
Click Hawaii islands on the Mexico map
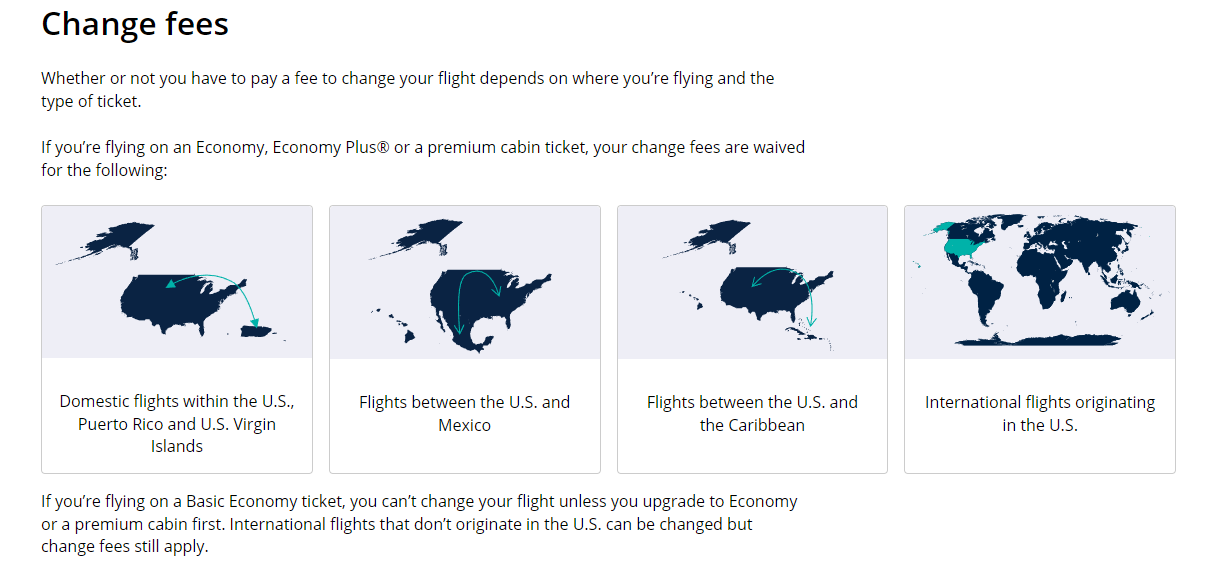coord(394,326)
